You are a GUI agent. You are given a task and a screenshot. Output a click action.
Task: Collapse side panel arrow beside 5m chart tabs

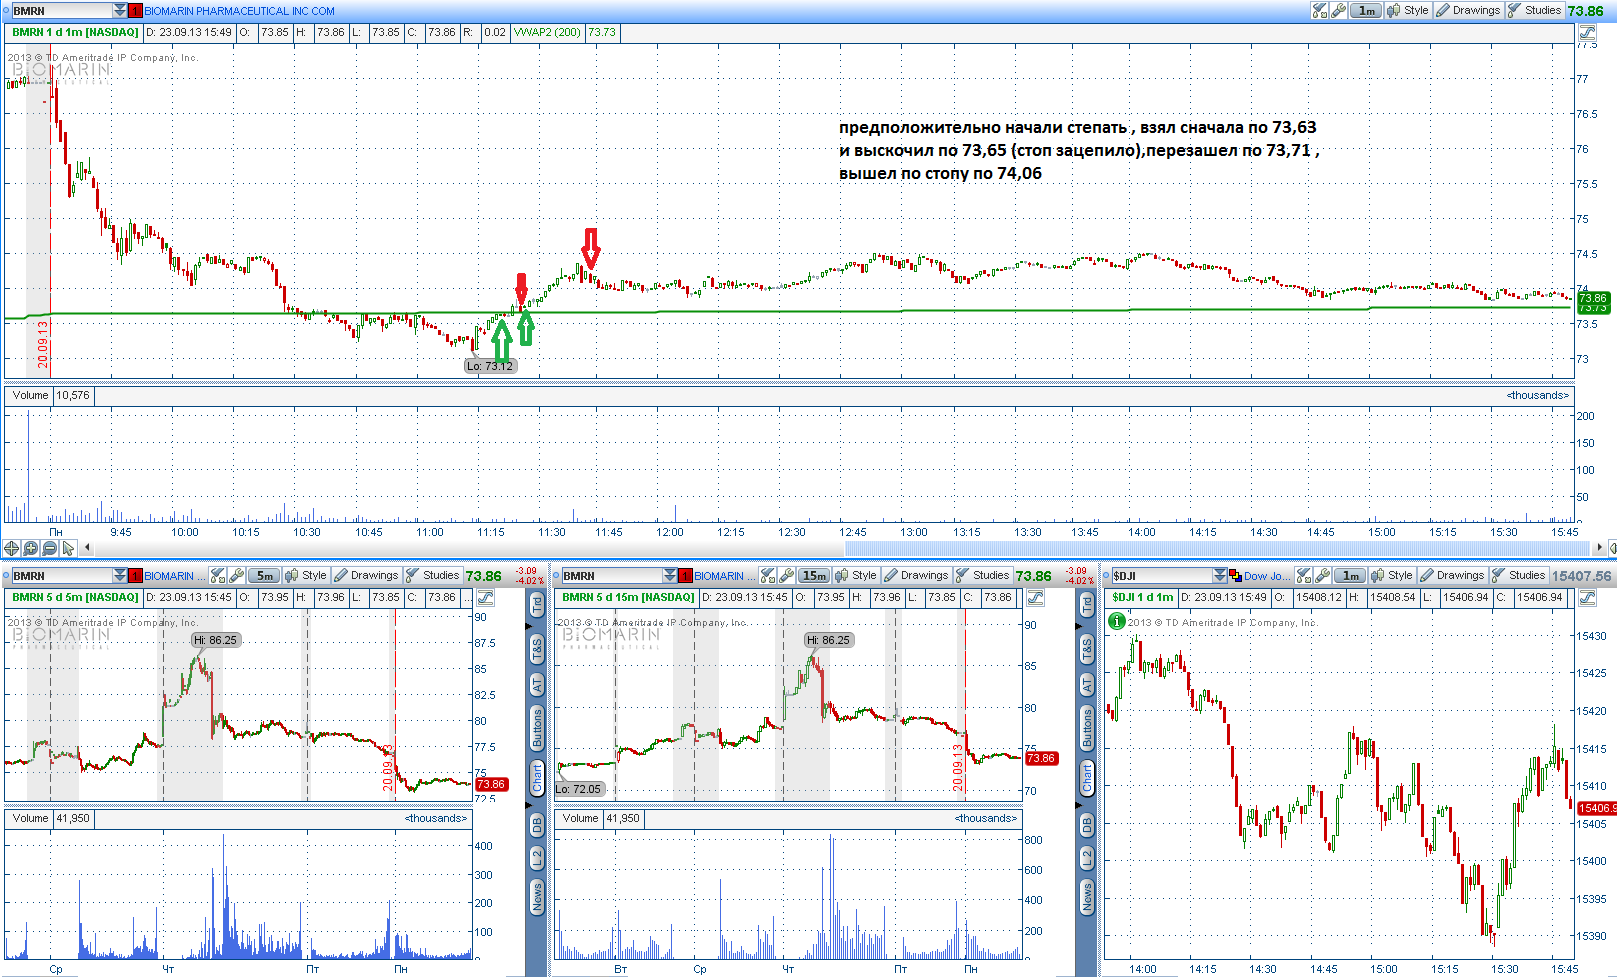[x=529, y=626]
